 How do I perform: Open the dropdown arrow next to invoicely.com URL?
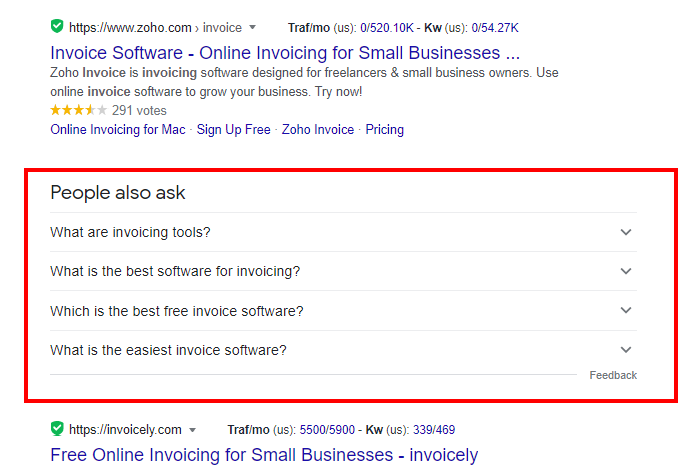click(192, 430)
